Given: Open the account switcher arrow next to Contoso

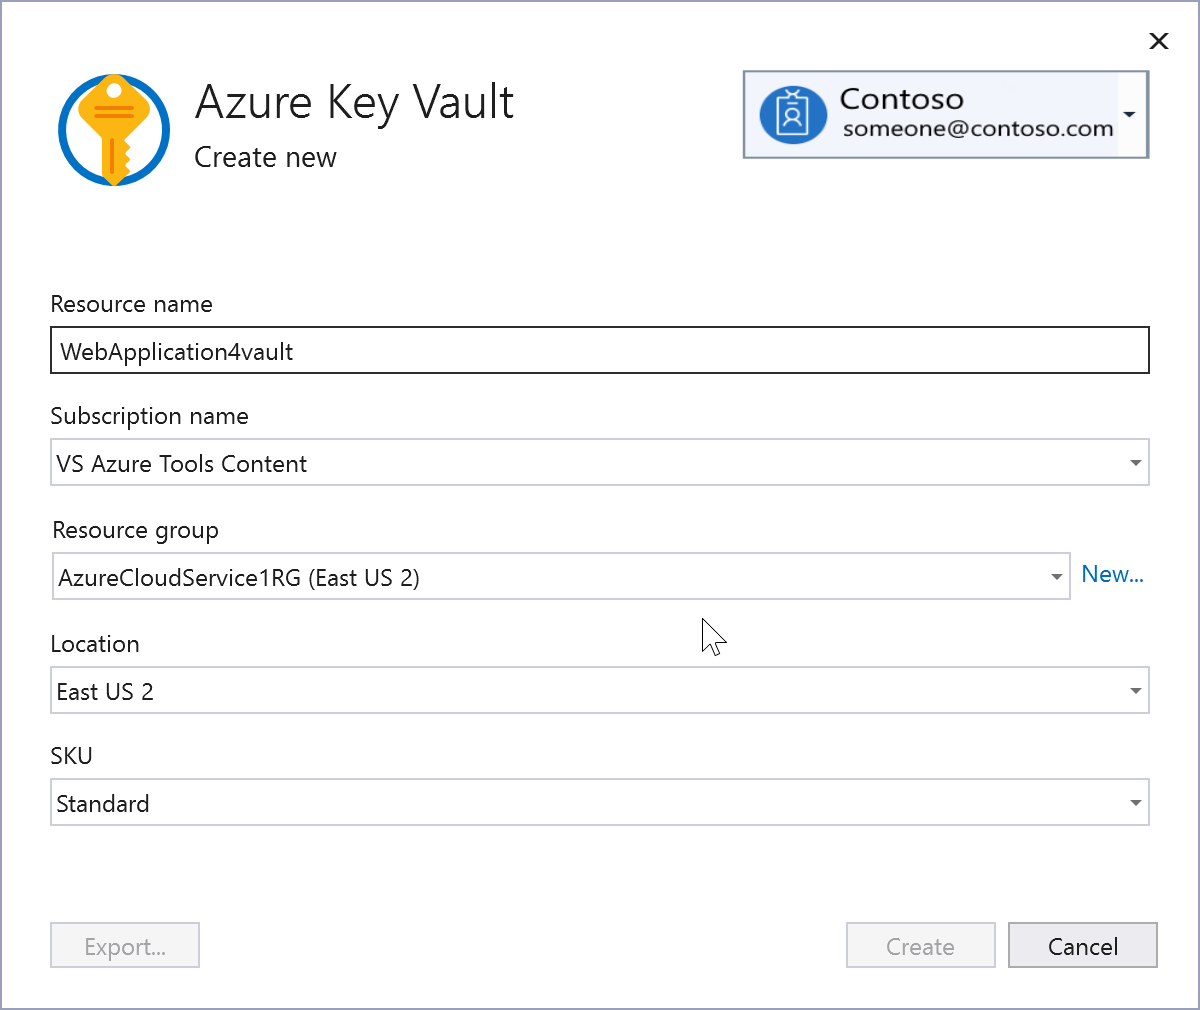Looking at the screenshot, I should tap(1131, 114).
